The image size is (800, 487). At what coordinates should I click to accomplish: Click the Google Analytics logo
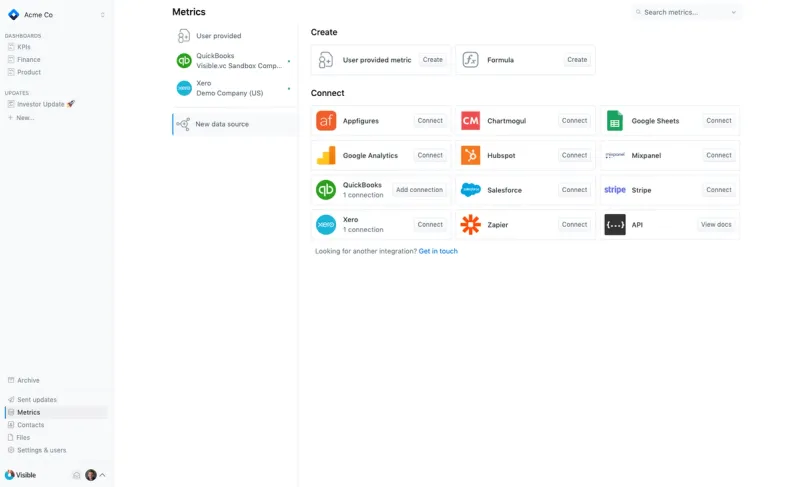pos(326,156)
